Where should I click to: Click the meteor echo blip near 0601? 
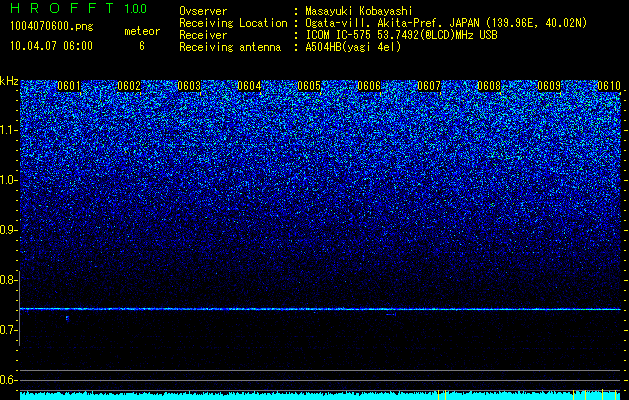(x=67, y=319)
